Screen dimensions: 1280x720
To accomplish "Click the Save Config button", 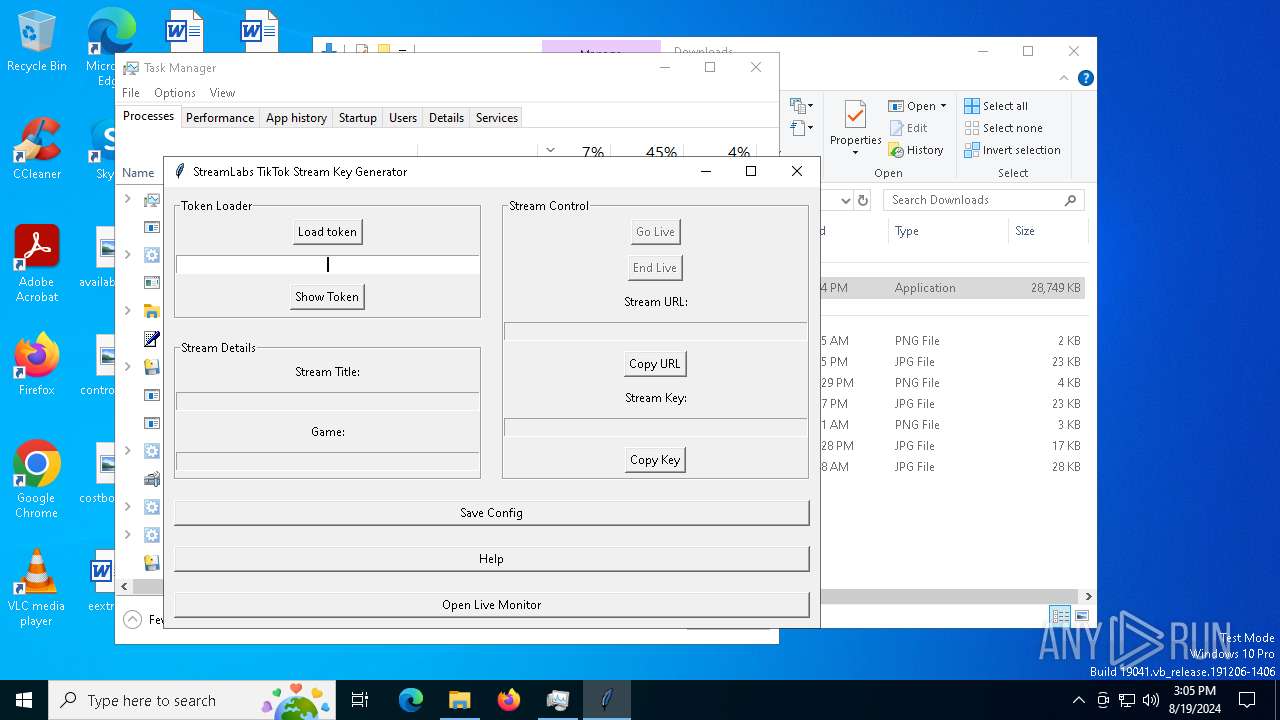I will pos(491,513).
